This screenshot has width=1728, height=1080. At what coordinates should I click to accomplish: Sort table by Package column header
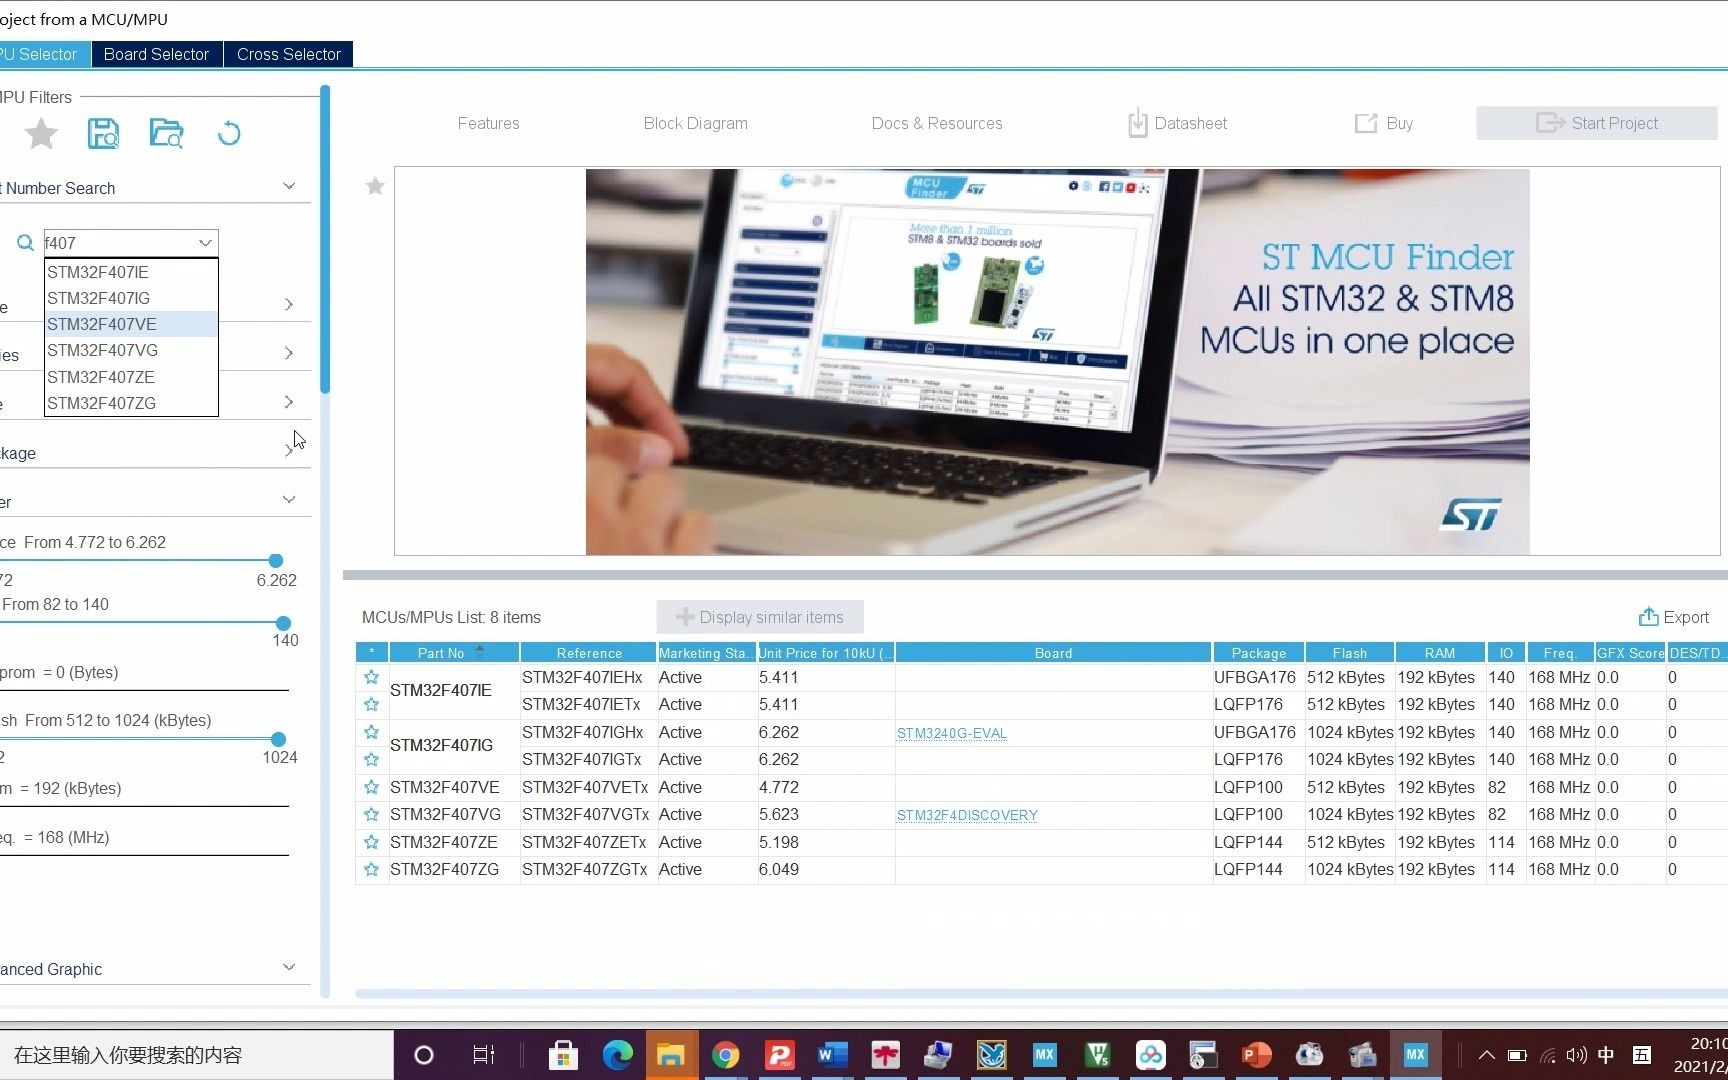(x=1258, y=652)
